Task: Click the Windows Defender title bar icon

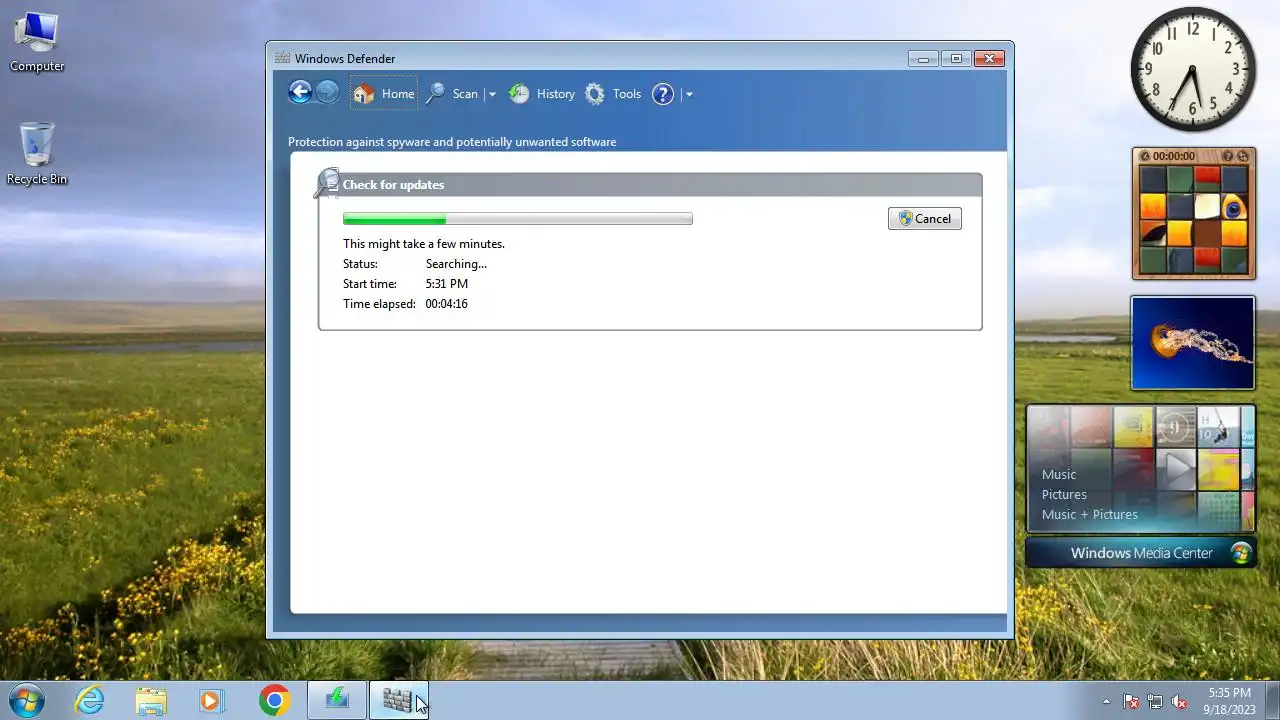Action: click(x=283, y=58)
